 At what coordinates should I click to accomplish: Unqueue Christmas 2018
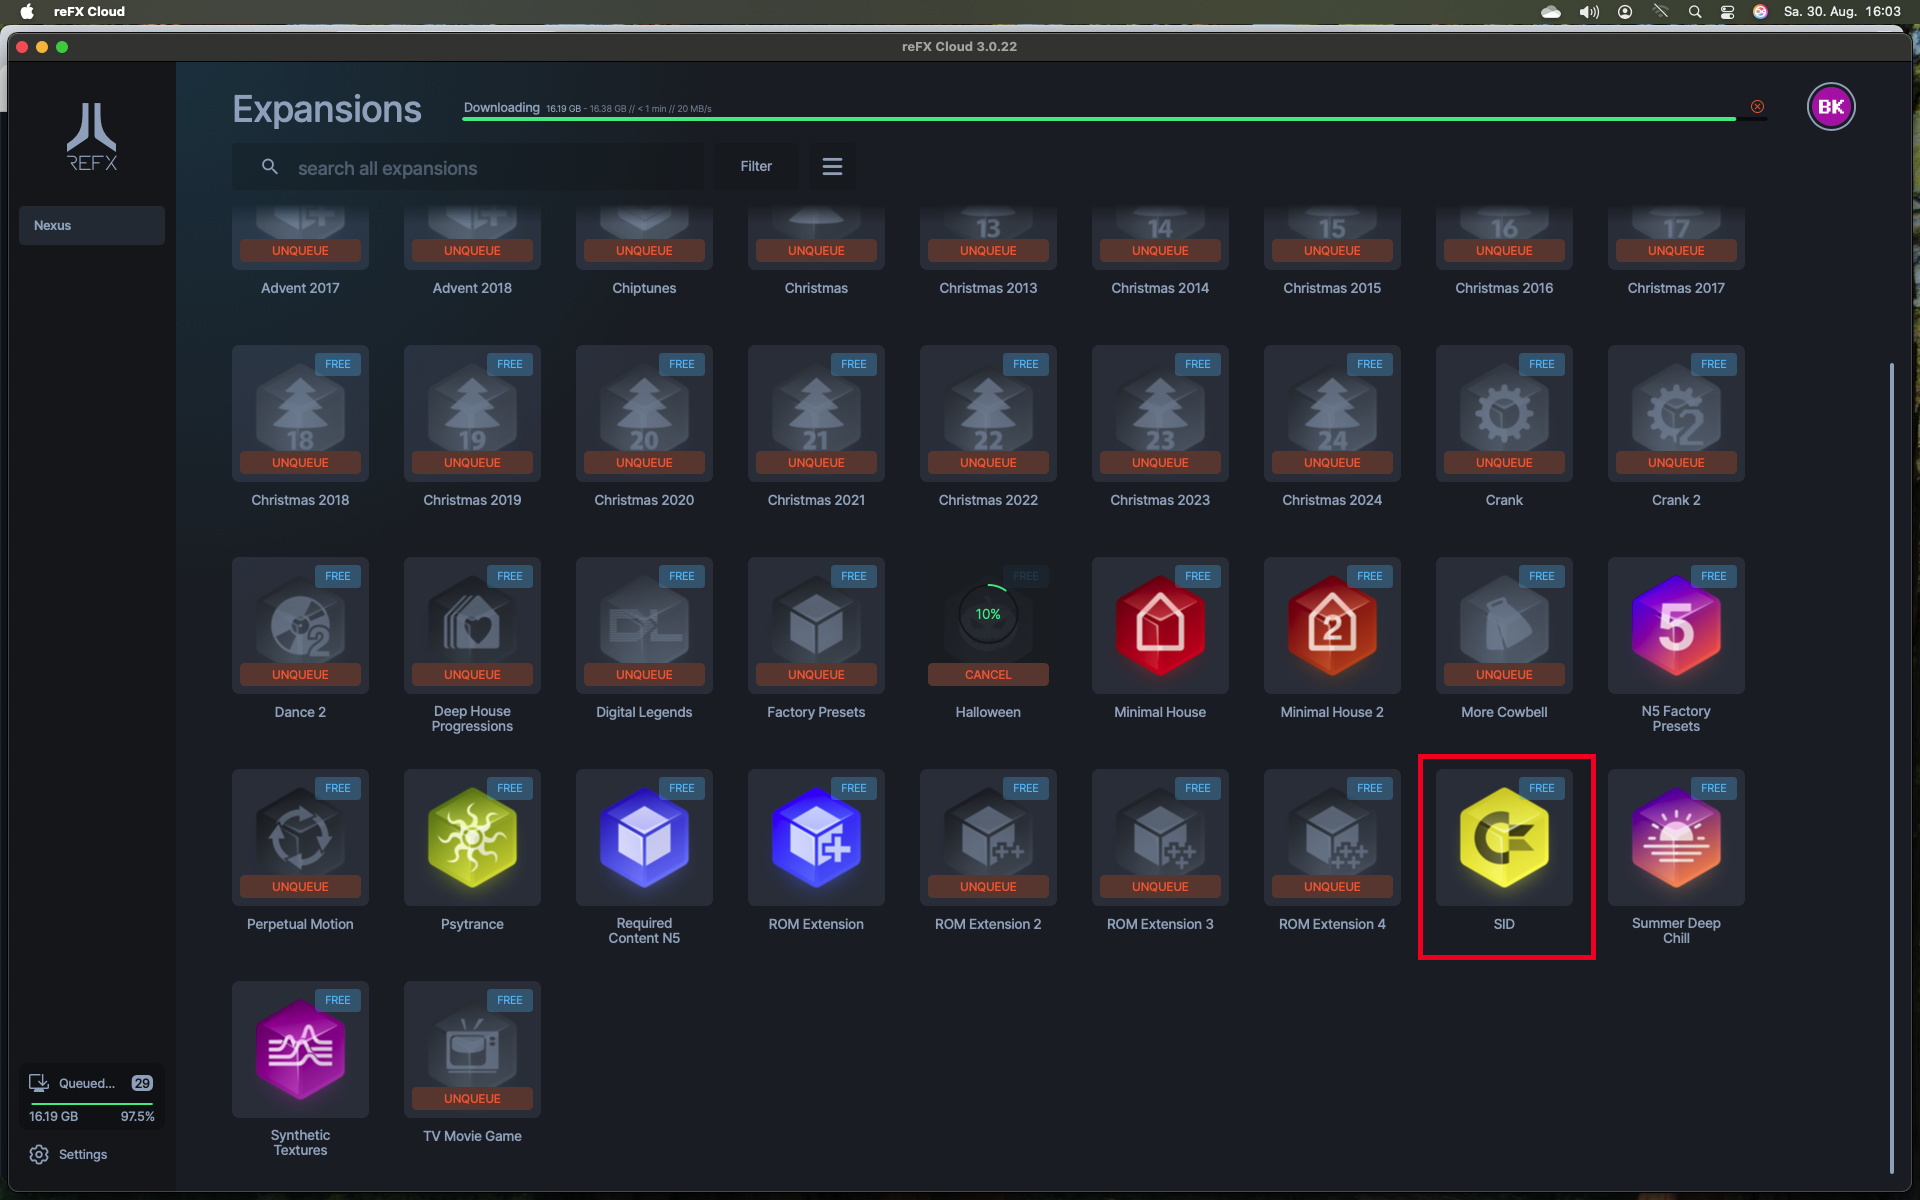pos(300,463)
